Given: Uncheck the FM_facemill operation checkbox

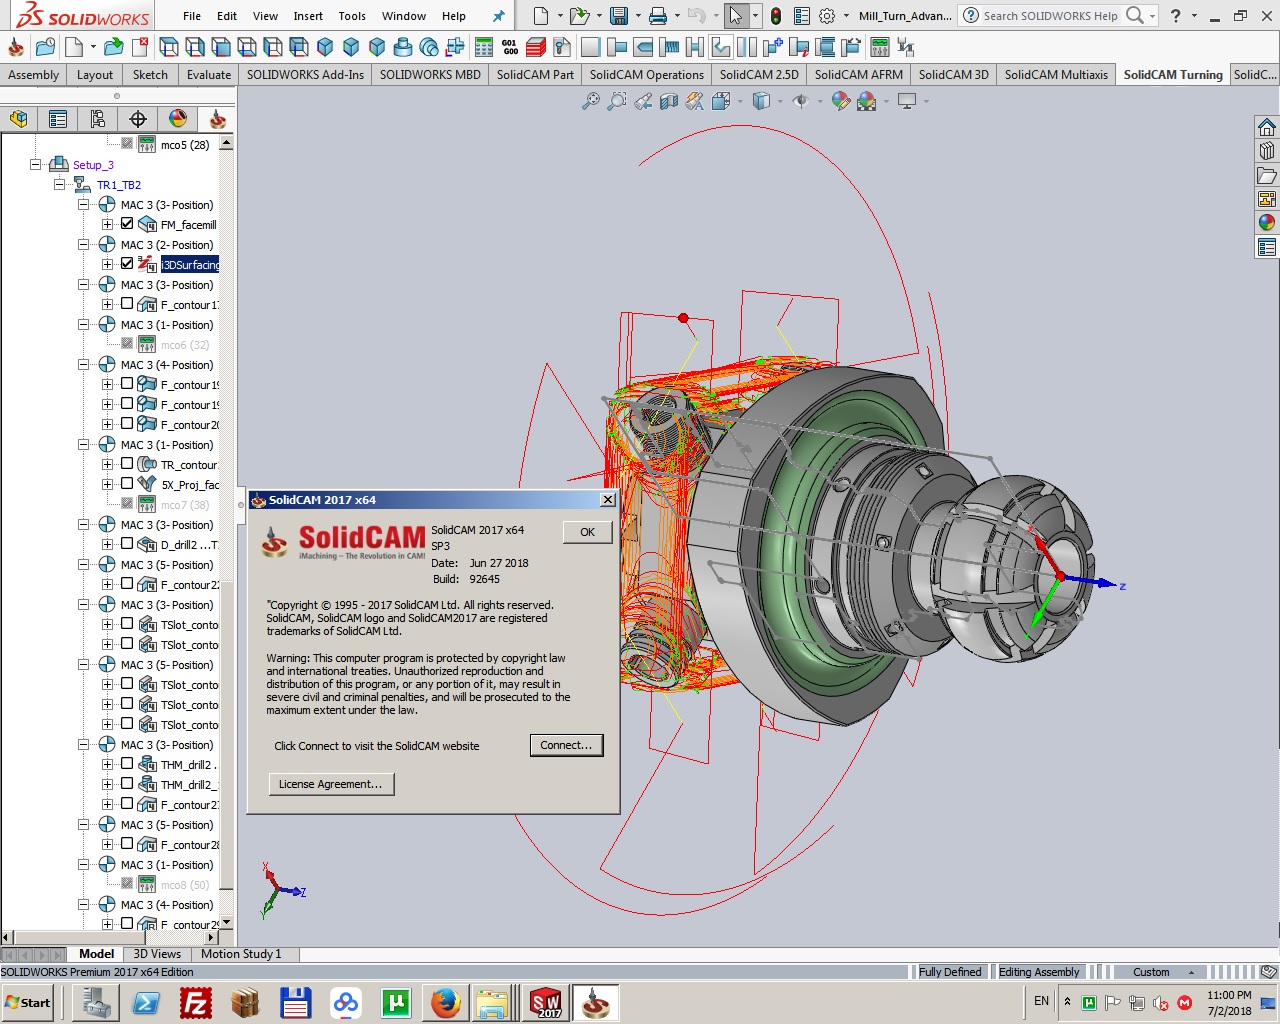Looking at the screenshot, I should (x=127, y=224).
